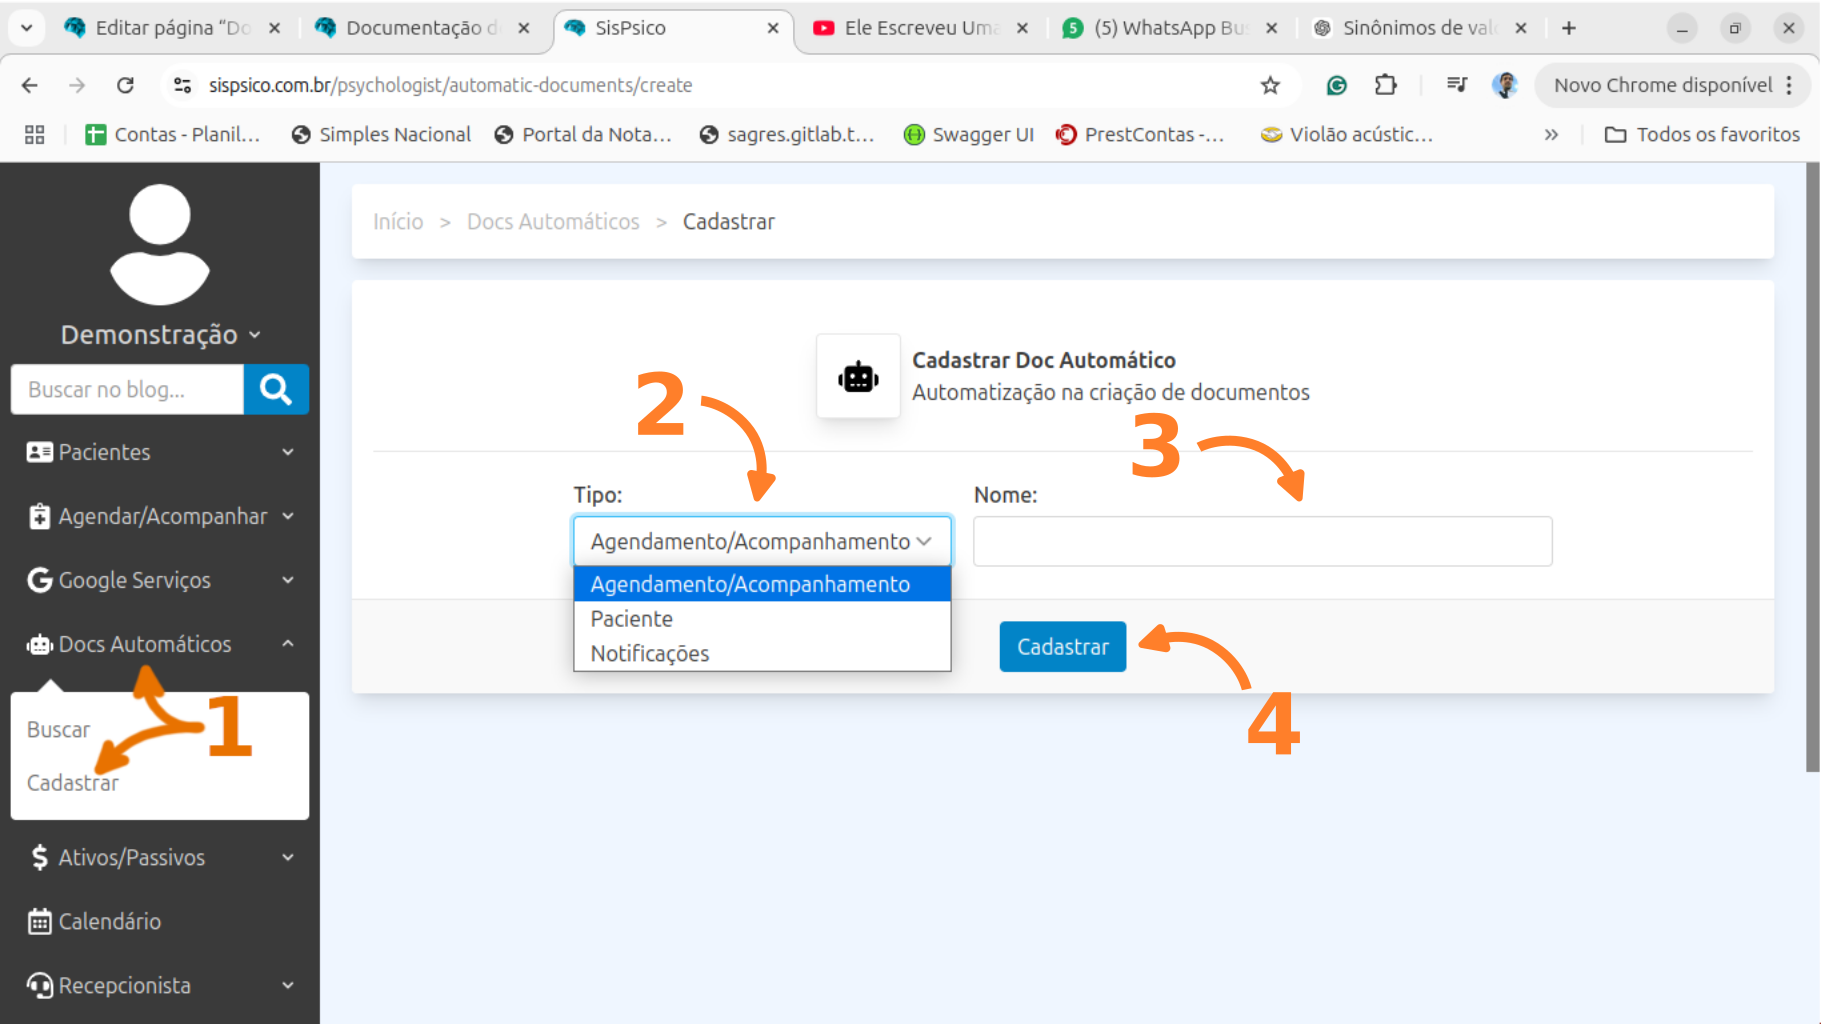Select Paciente in the Tipo dropdown list

pos(632,619)
